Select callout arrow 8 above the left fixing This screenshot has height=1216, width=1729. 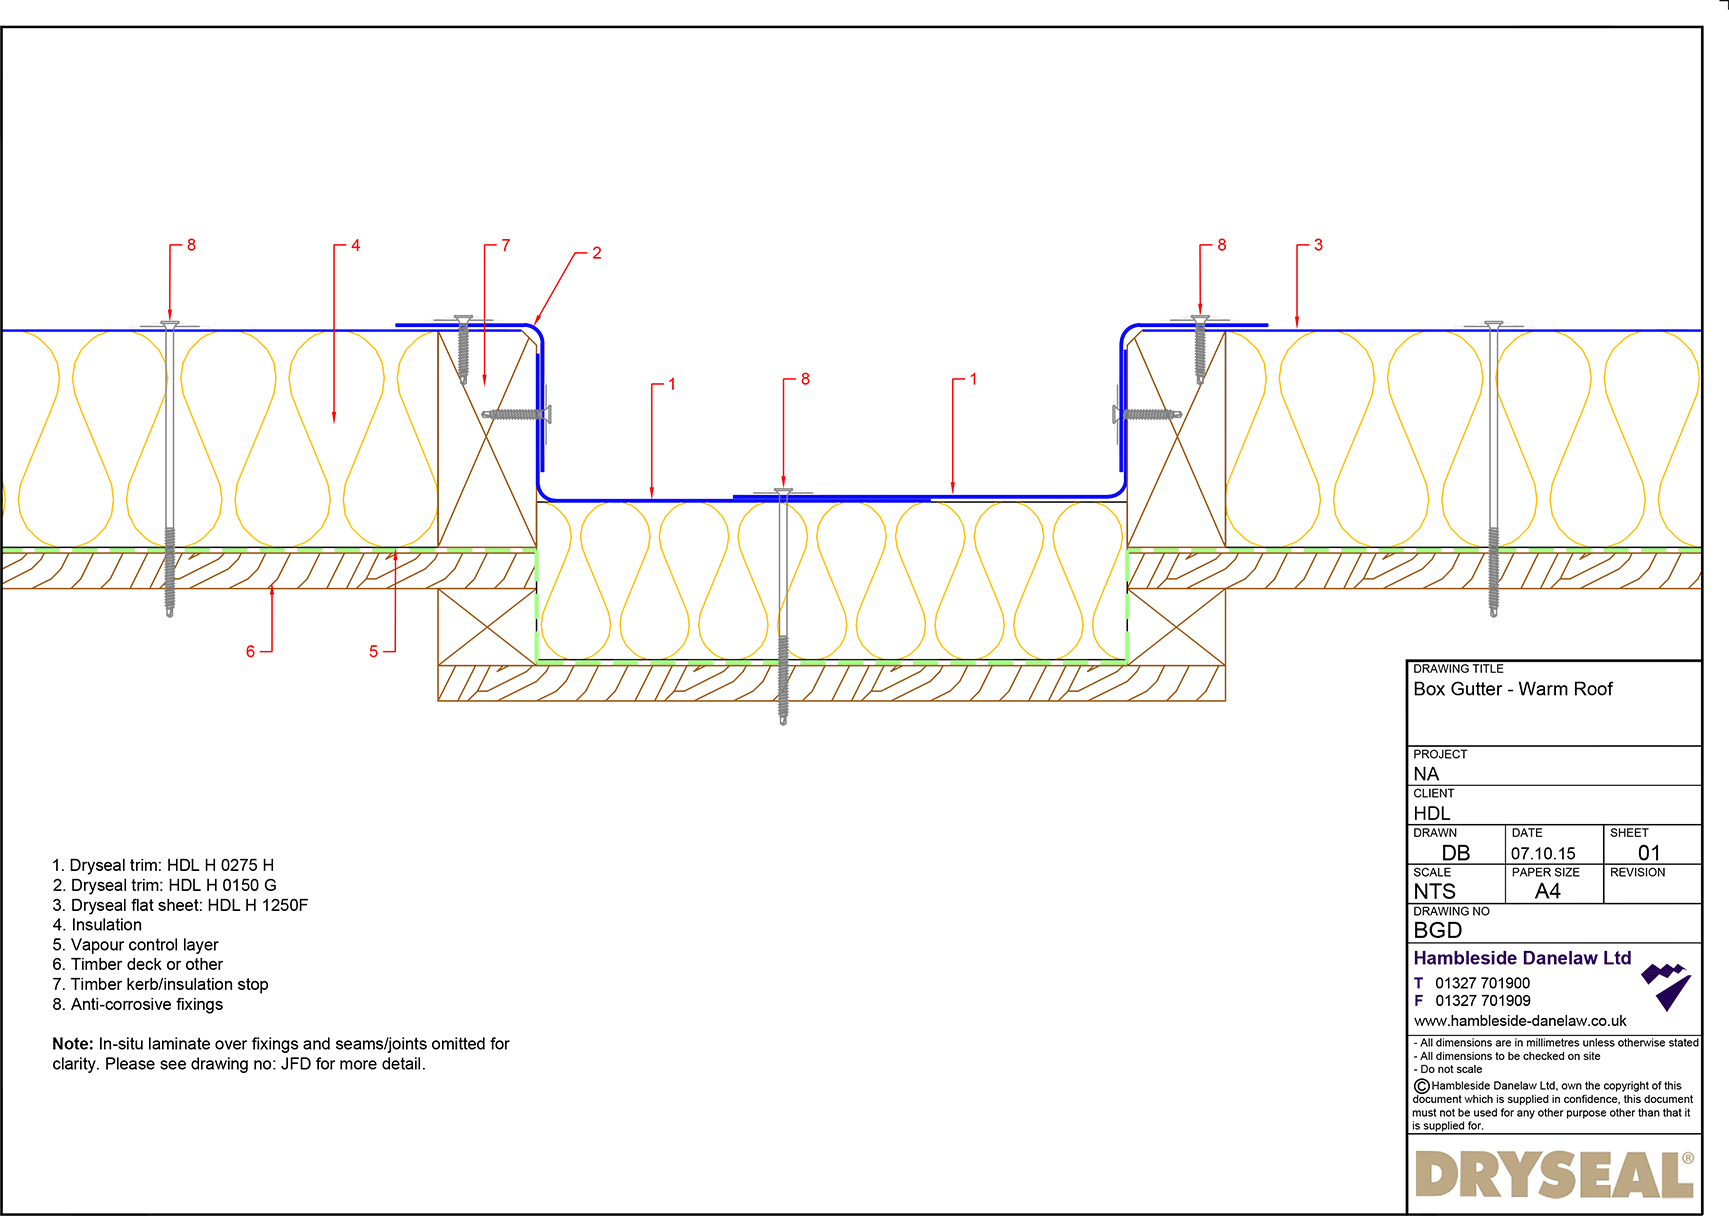172,282
